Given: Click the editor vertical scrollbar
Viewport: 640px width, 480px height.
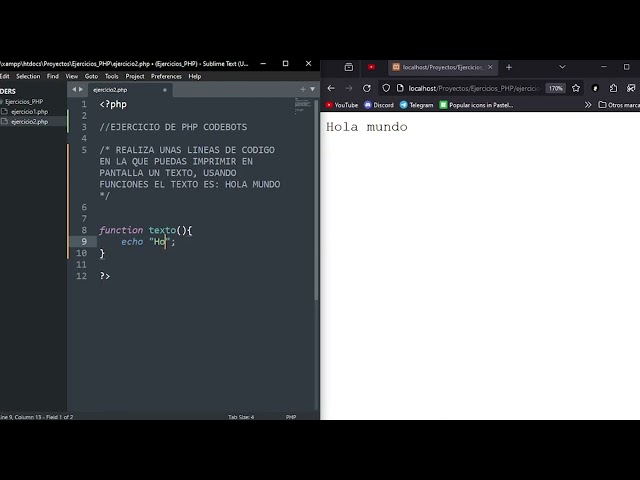Looking at the screenshot, I should tap(316, 200).
